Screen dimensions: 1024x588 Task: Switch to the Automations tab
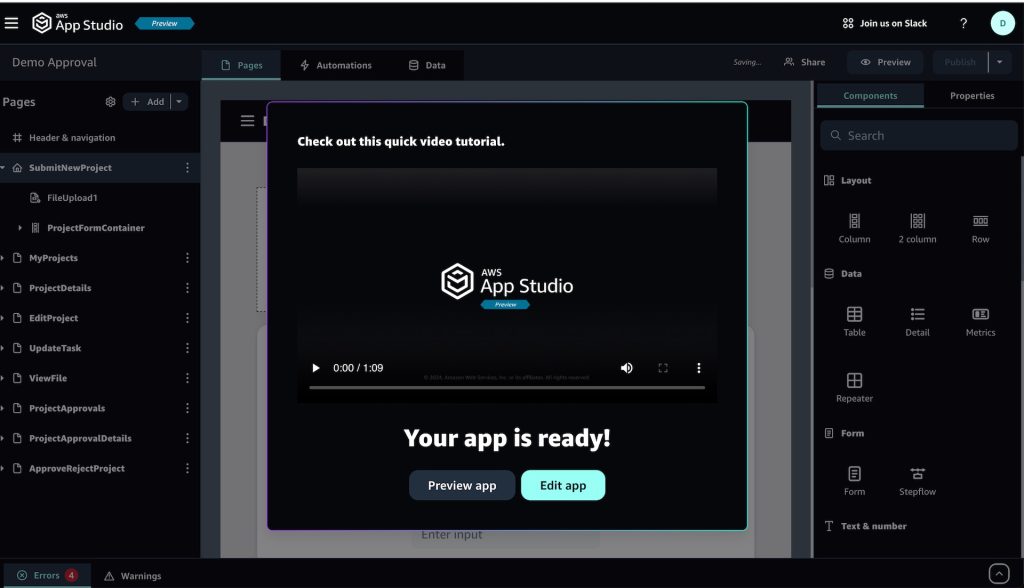coord(335,65)
